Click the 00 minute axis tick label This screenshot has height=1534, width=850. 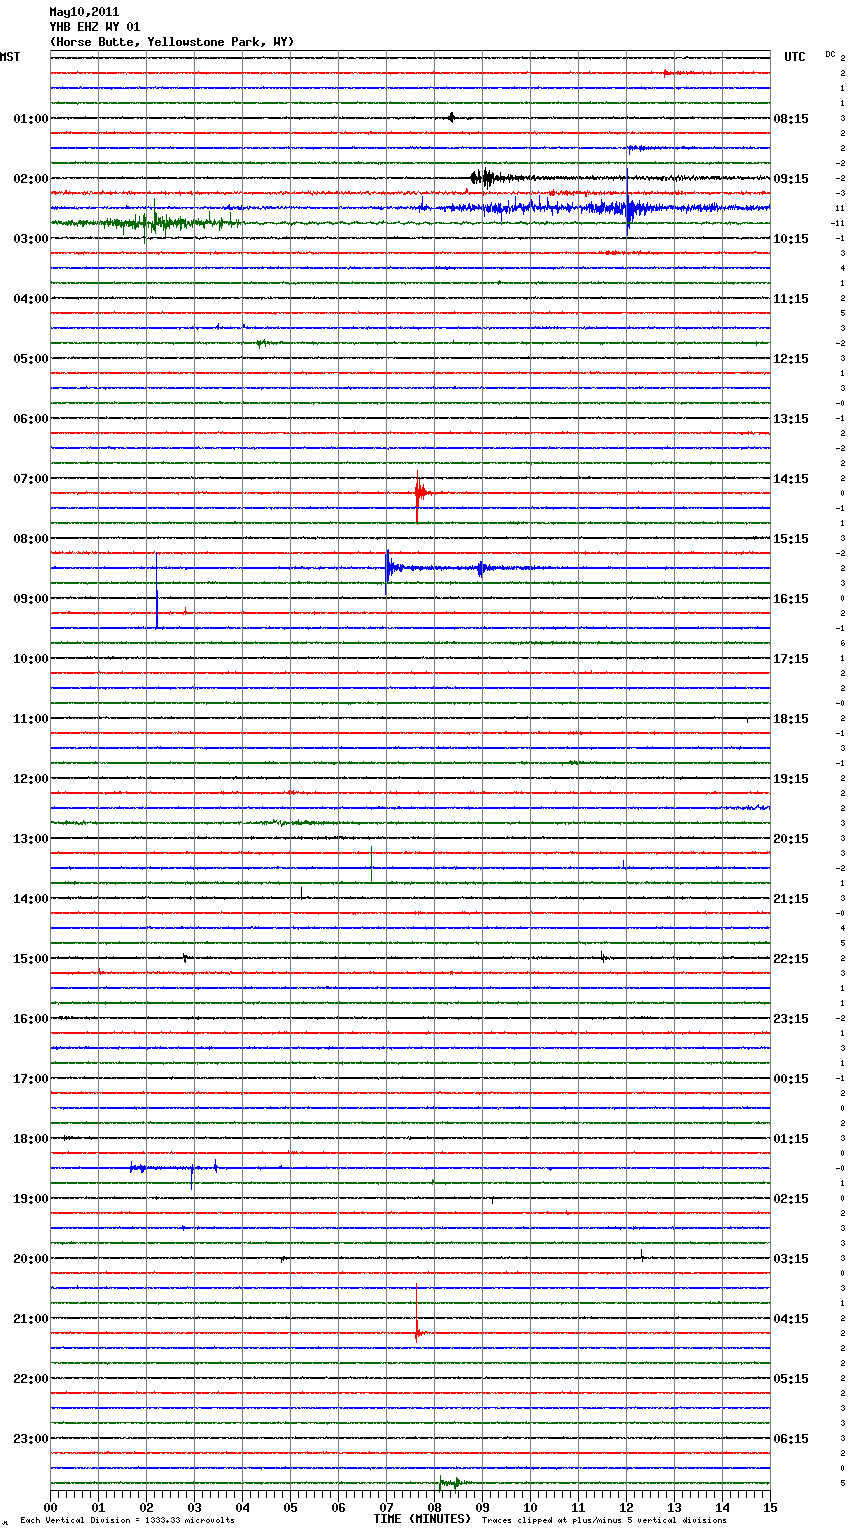click(x=51, y=1507)
